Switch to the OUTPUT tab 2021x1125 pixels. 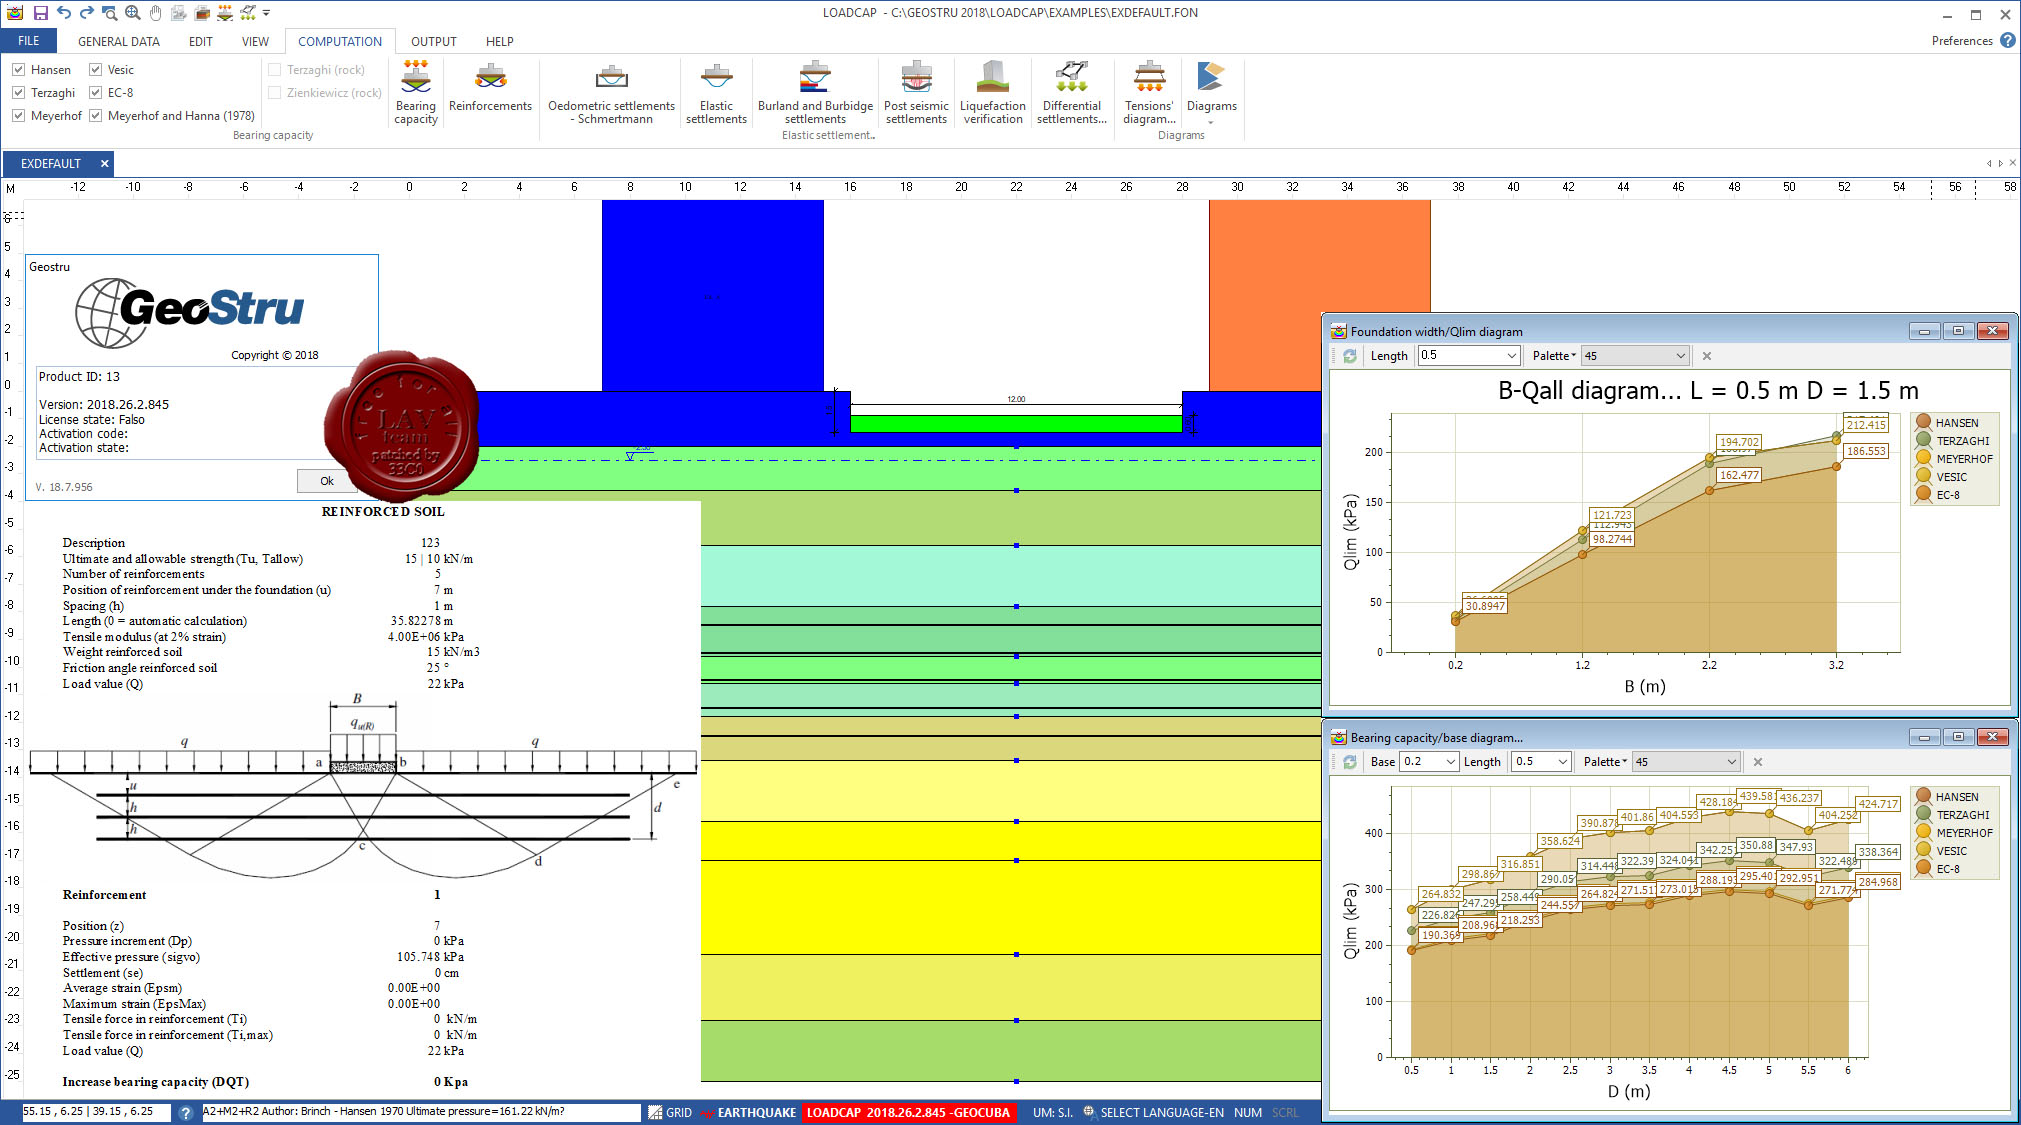pyautogui.click(x=433, y=42)
